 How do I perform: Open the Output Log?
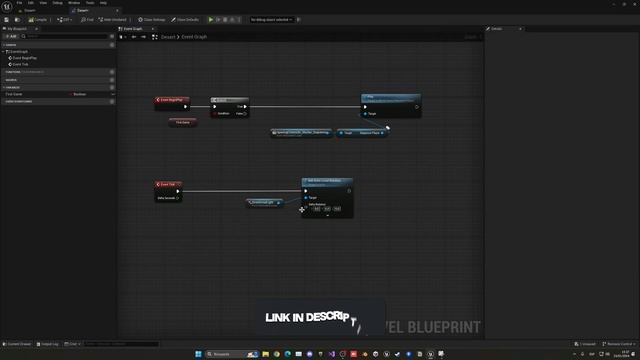tap(47, 344)
